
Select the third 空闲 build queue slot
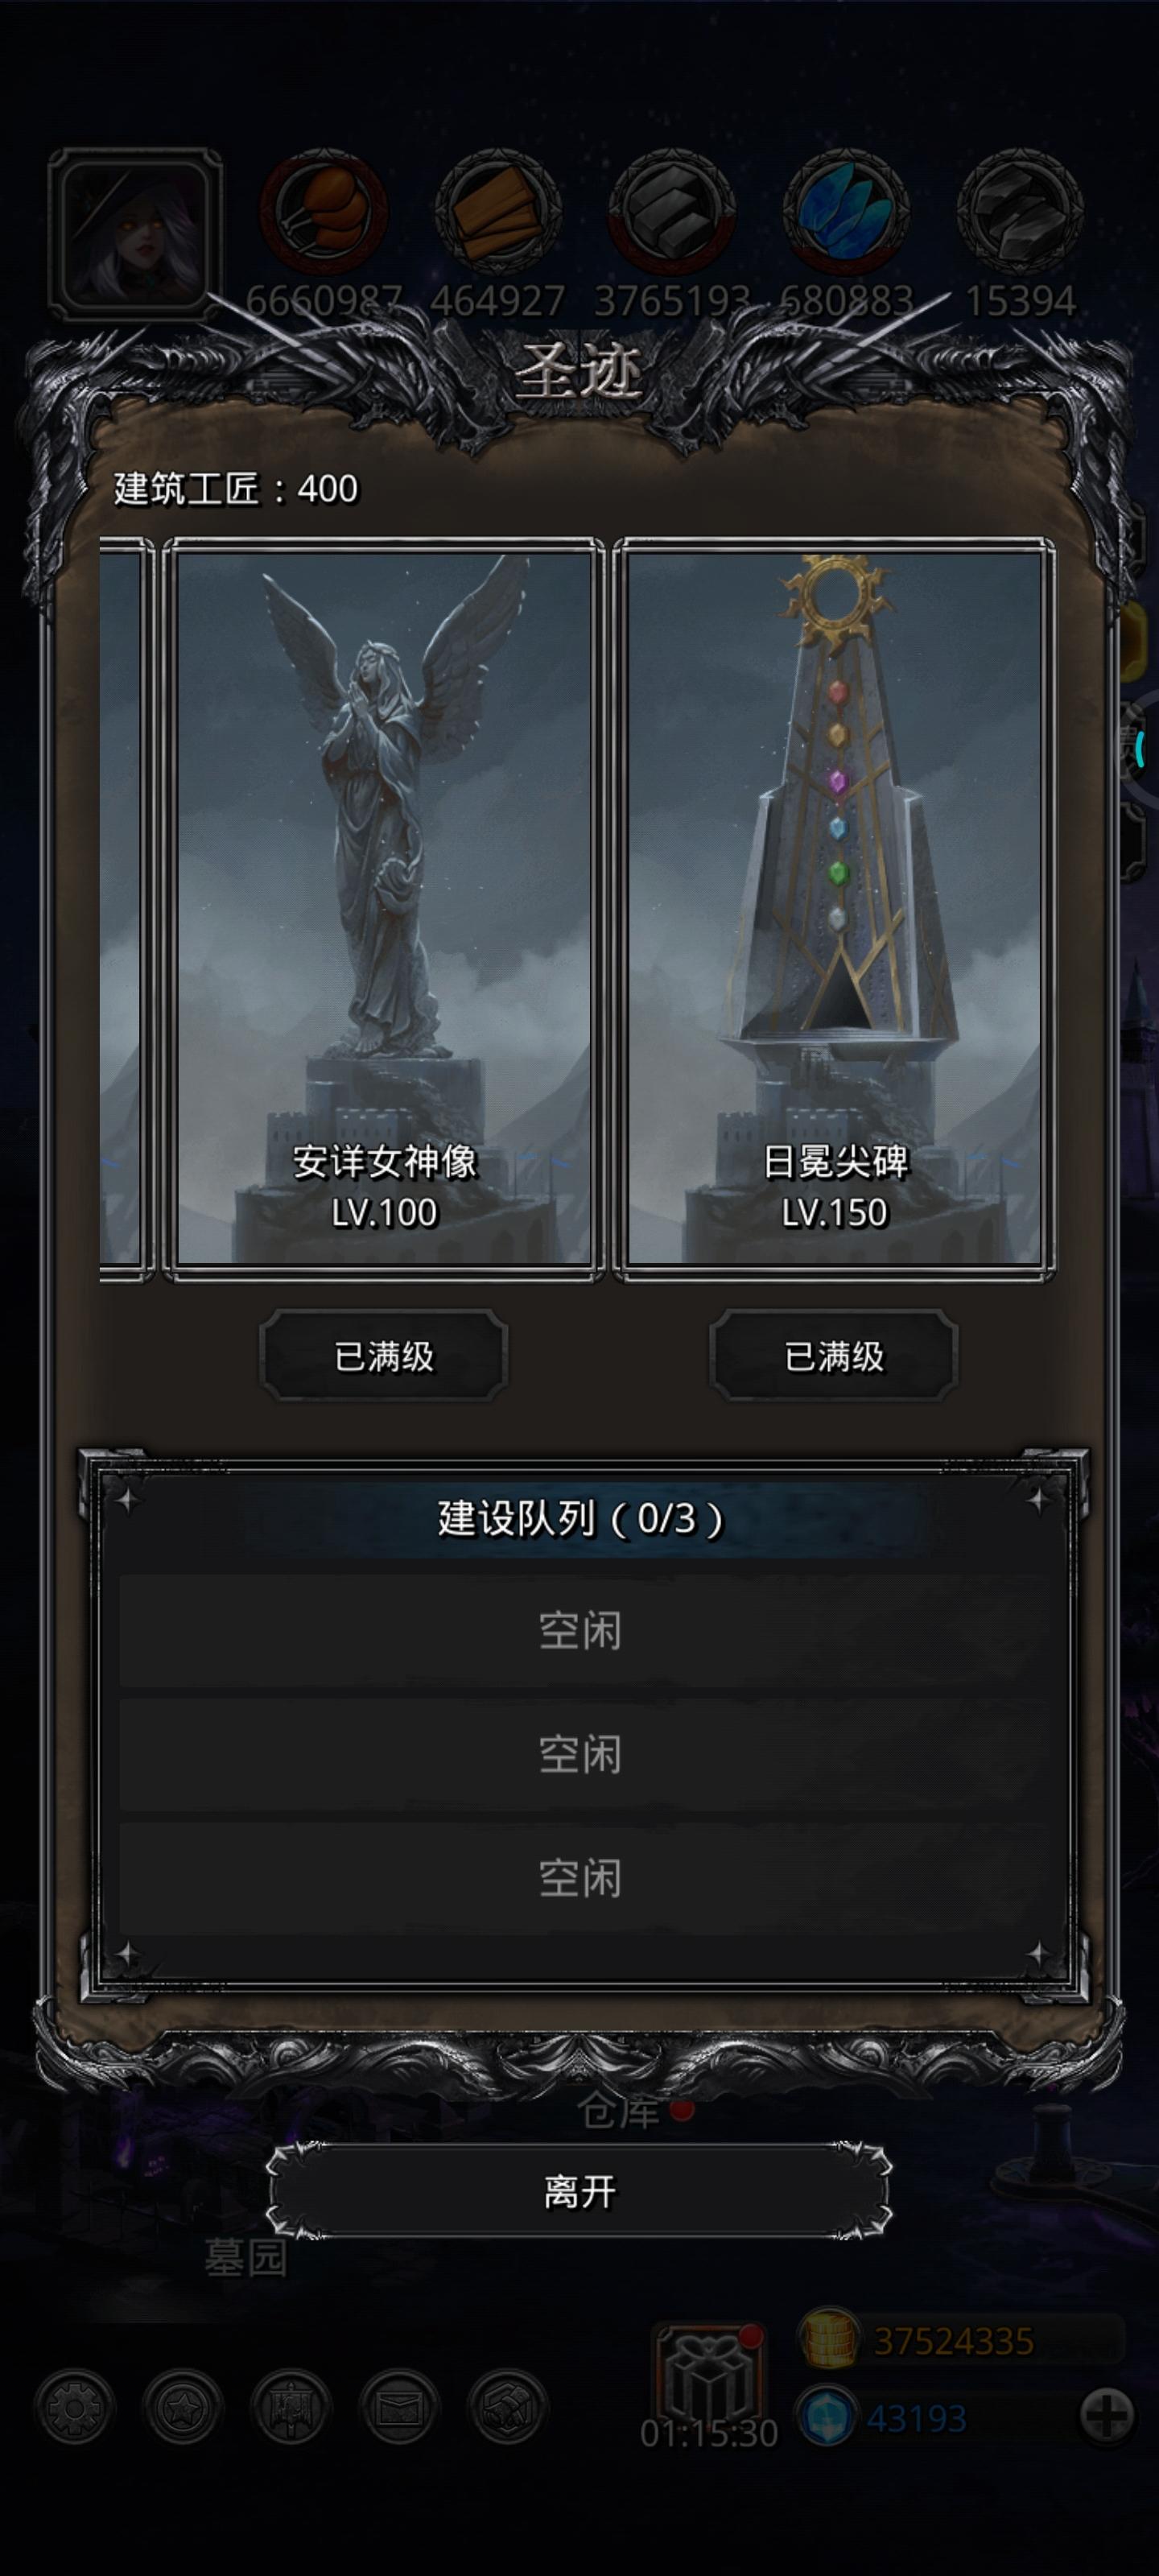tap(580, 1878)
